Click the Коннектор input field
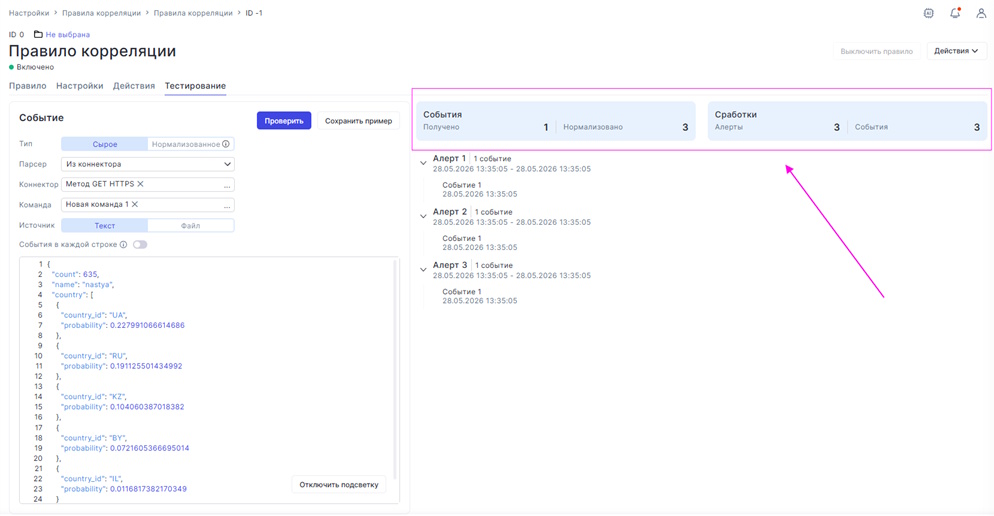Image resolution: width=994 pixels, height=516 pixels. tap(148, 184)
